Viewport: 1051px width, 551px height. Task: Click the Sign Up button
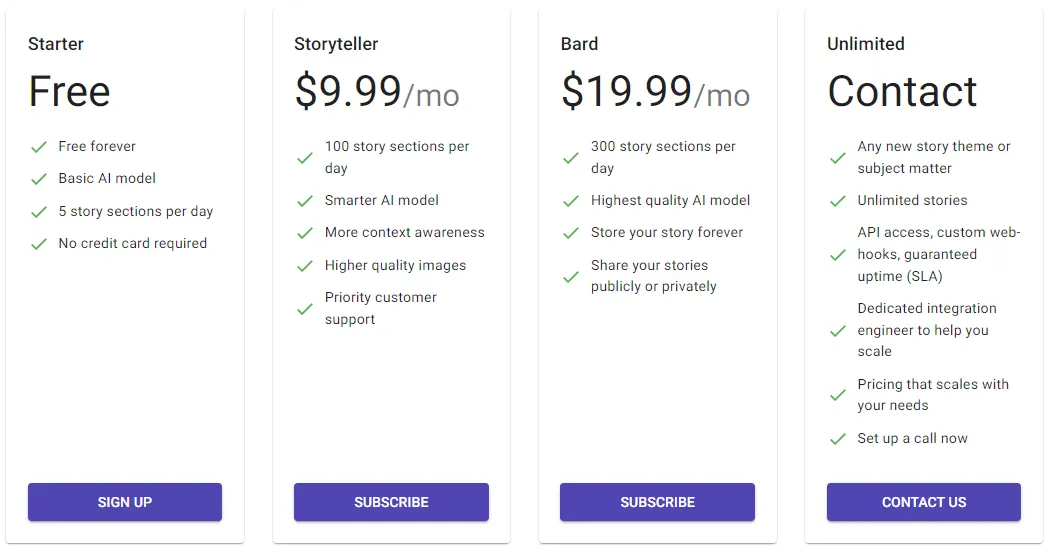click(125, 502)
